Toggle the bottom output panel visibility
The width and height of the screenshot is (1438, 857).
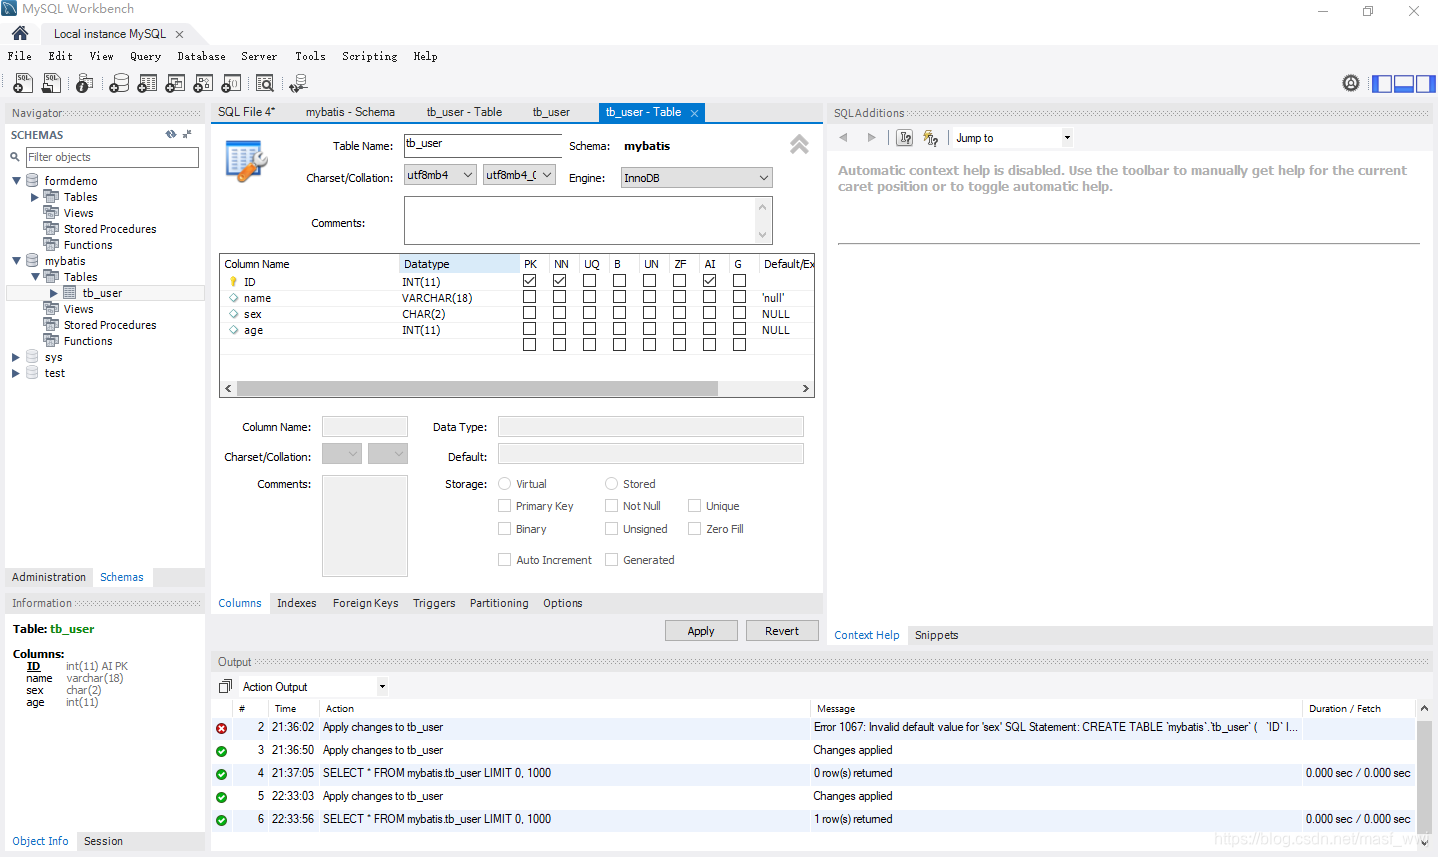point(1403,84)
